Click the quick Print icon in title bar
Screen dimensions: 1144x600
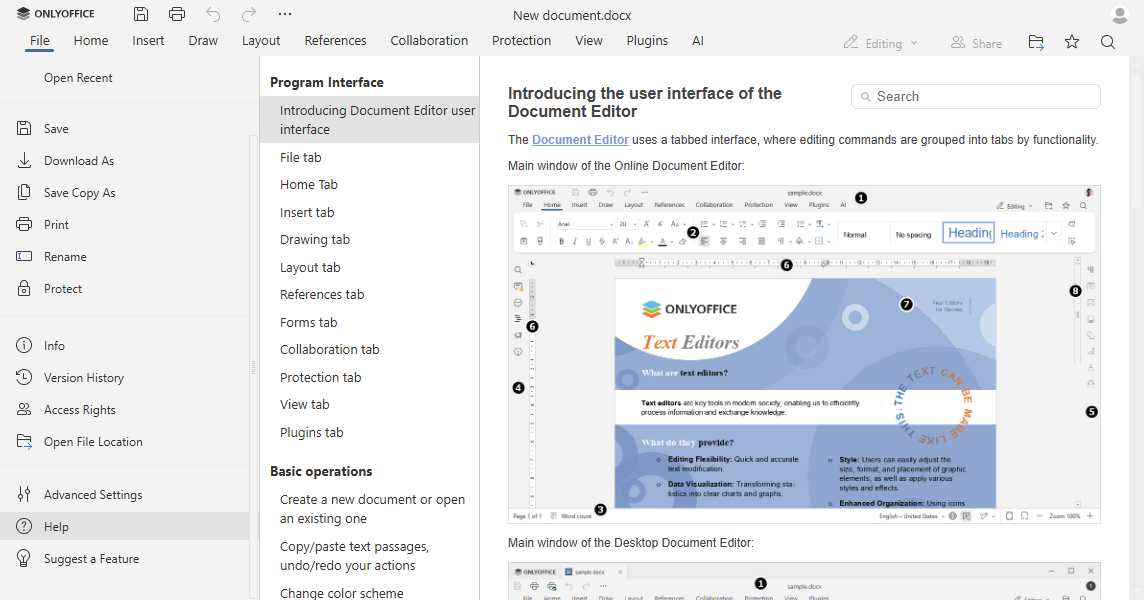(177, 14)
